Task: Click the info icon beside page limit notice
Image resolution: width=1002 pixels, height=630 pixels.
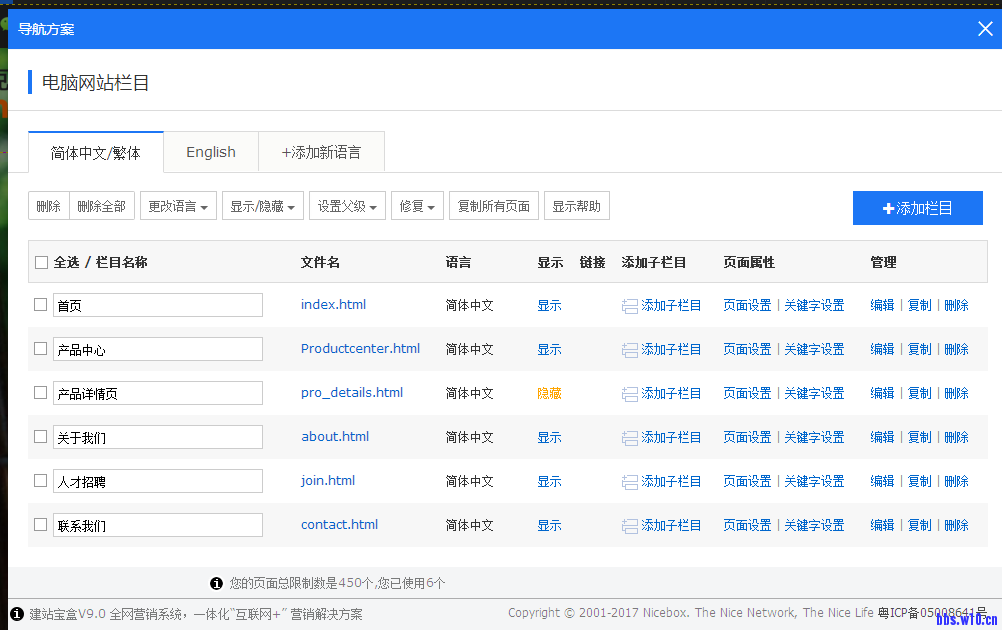Action: [216, 583]
